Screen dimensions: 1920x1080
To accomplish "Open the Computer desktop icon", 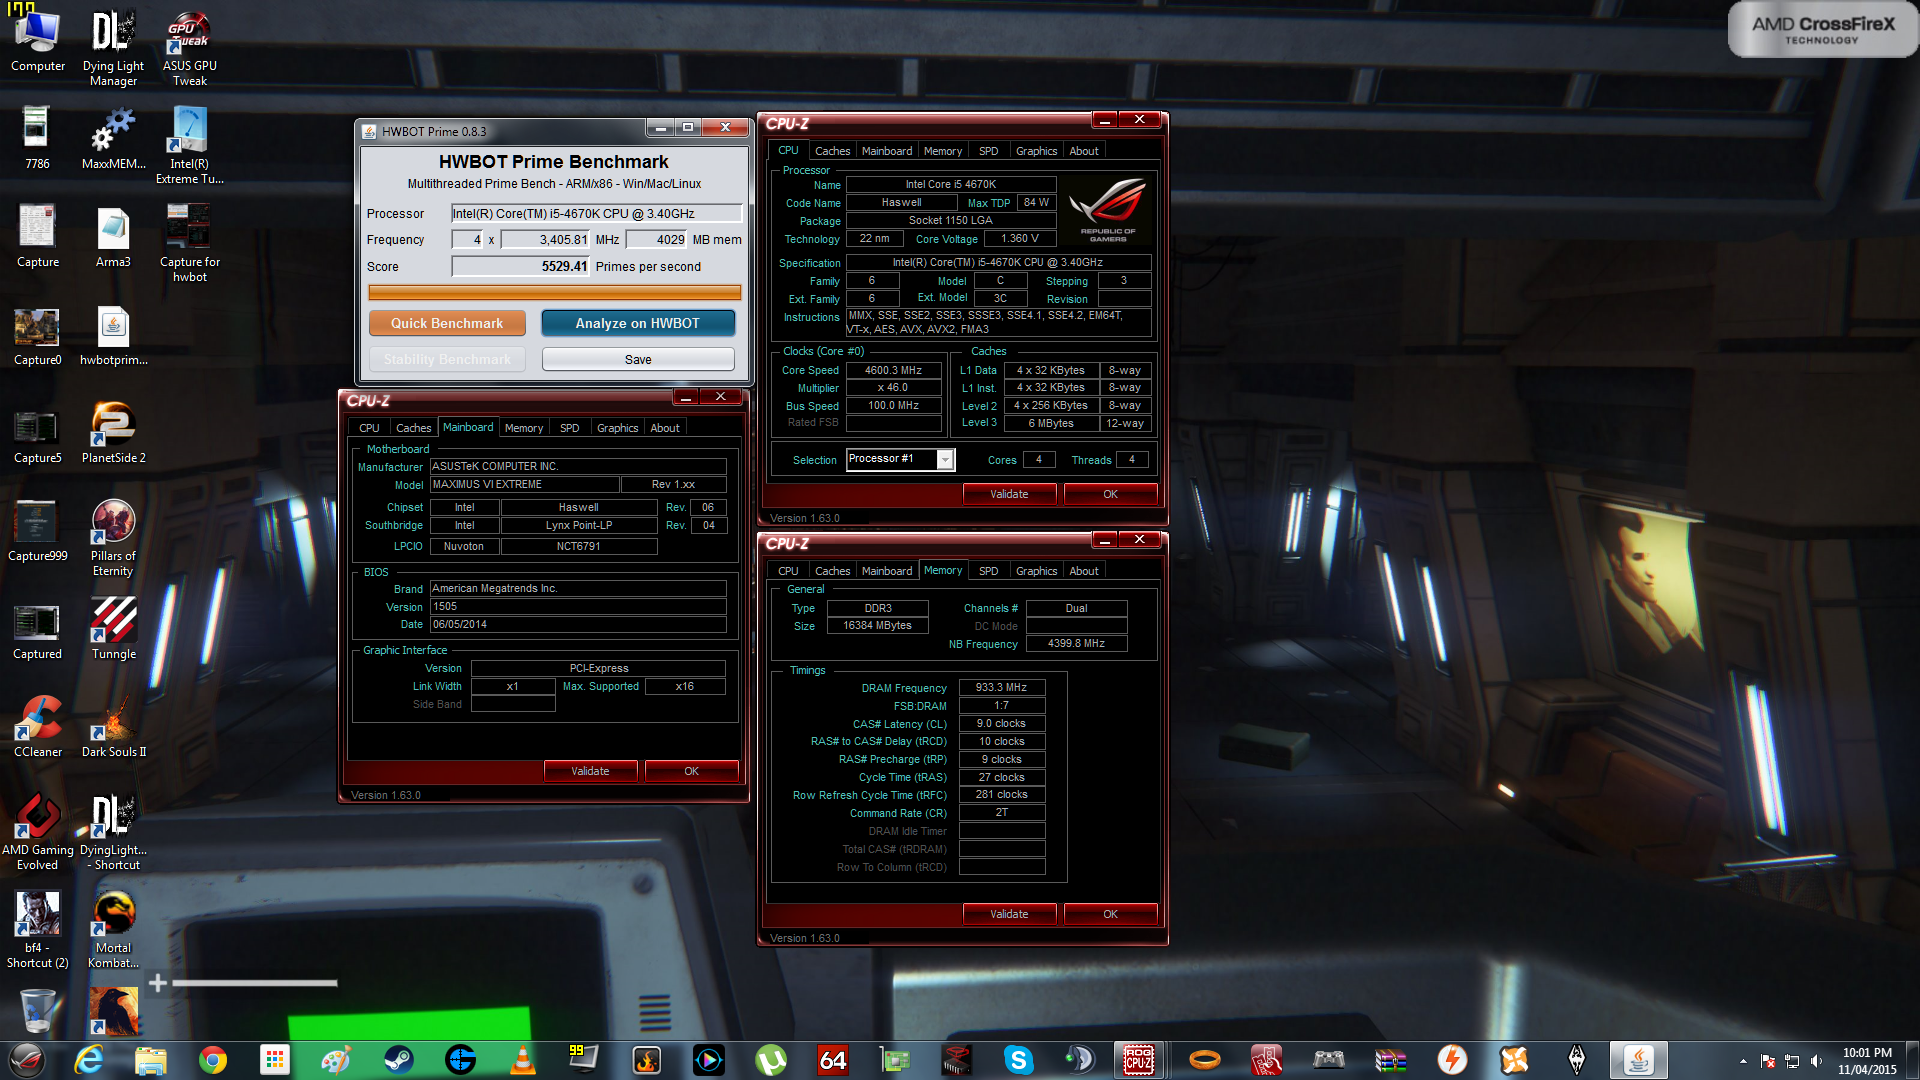I will (x=38, y=40).
